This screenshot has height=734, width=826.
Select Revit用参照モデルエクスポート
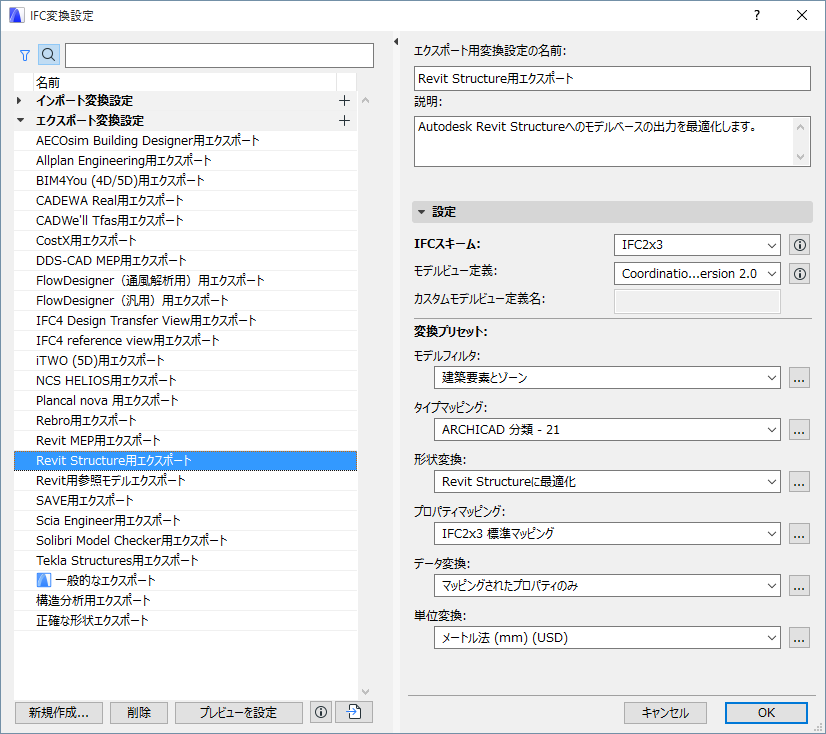click(x=185, y=481)
